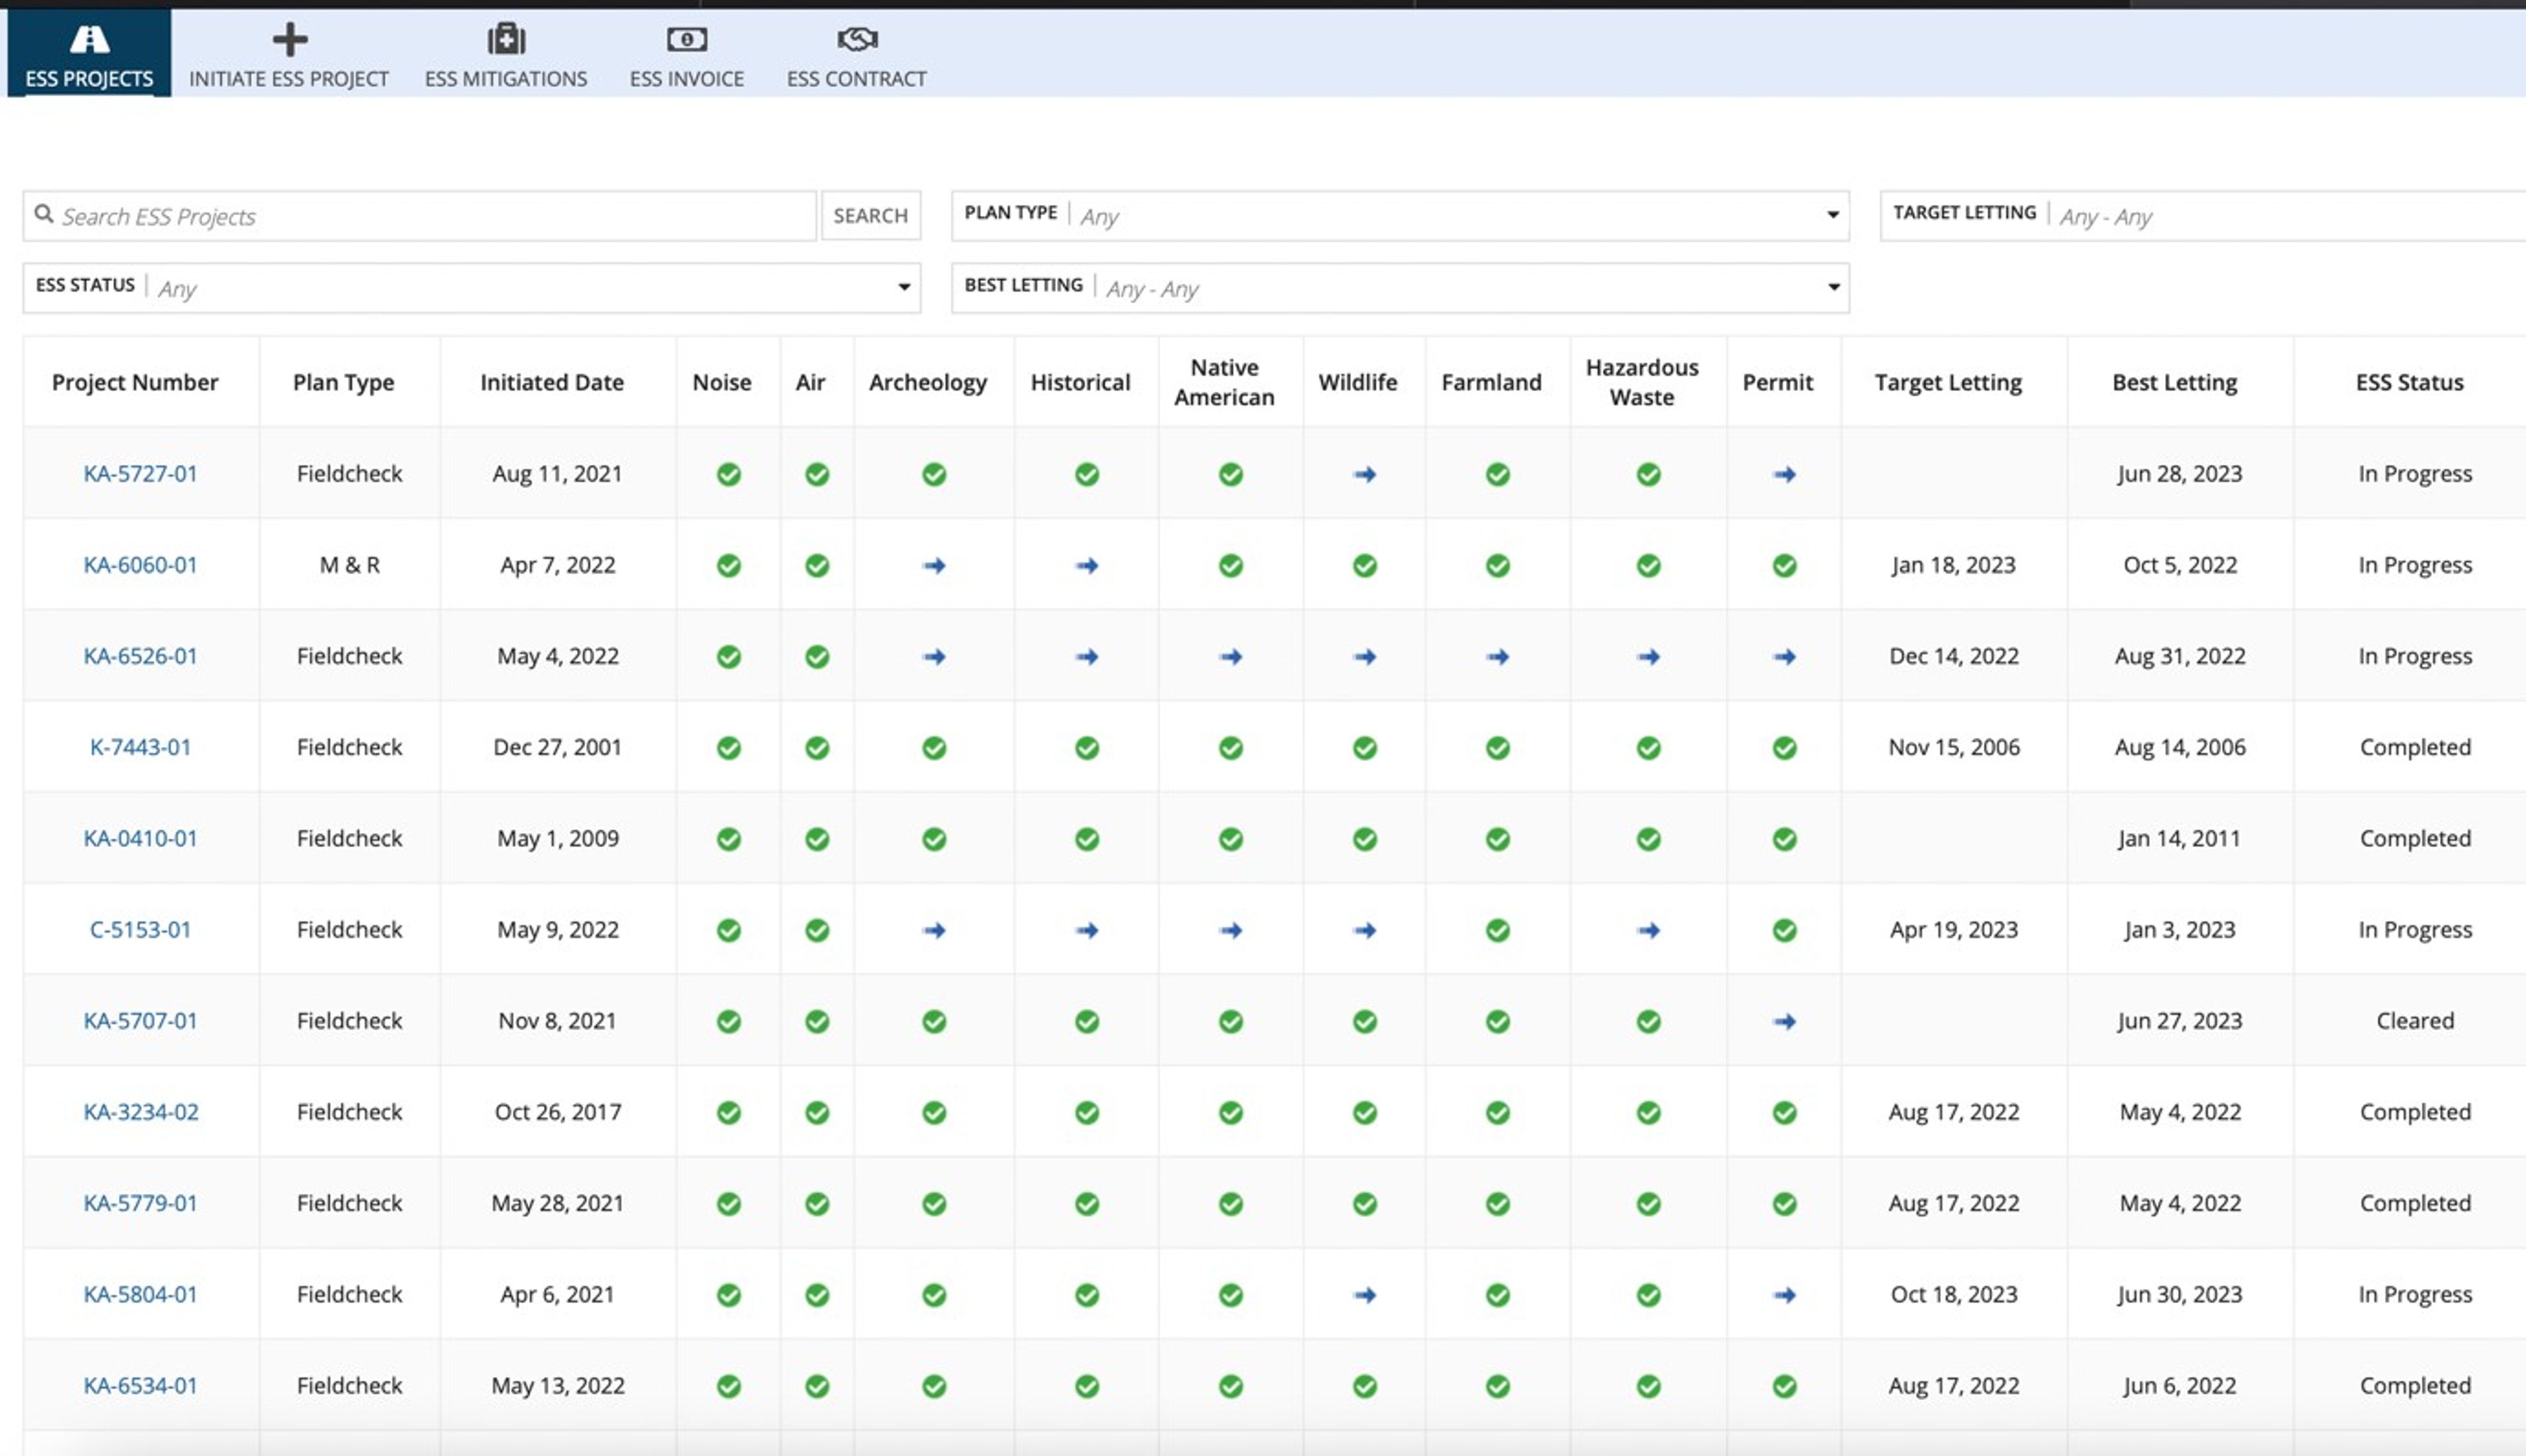Click the Hazardous Waste arrow icon for C-5153-01

click(x=1649, y=931)
